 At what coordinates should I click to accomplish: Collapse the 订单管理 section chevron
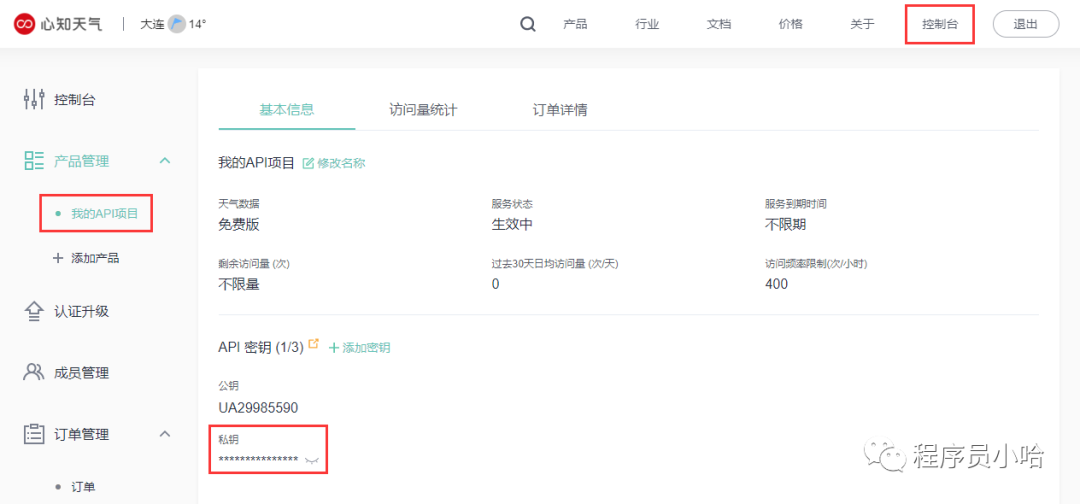point(165,433)
